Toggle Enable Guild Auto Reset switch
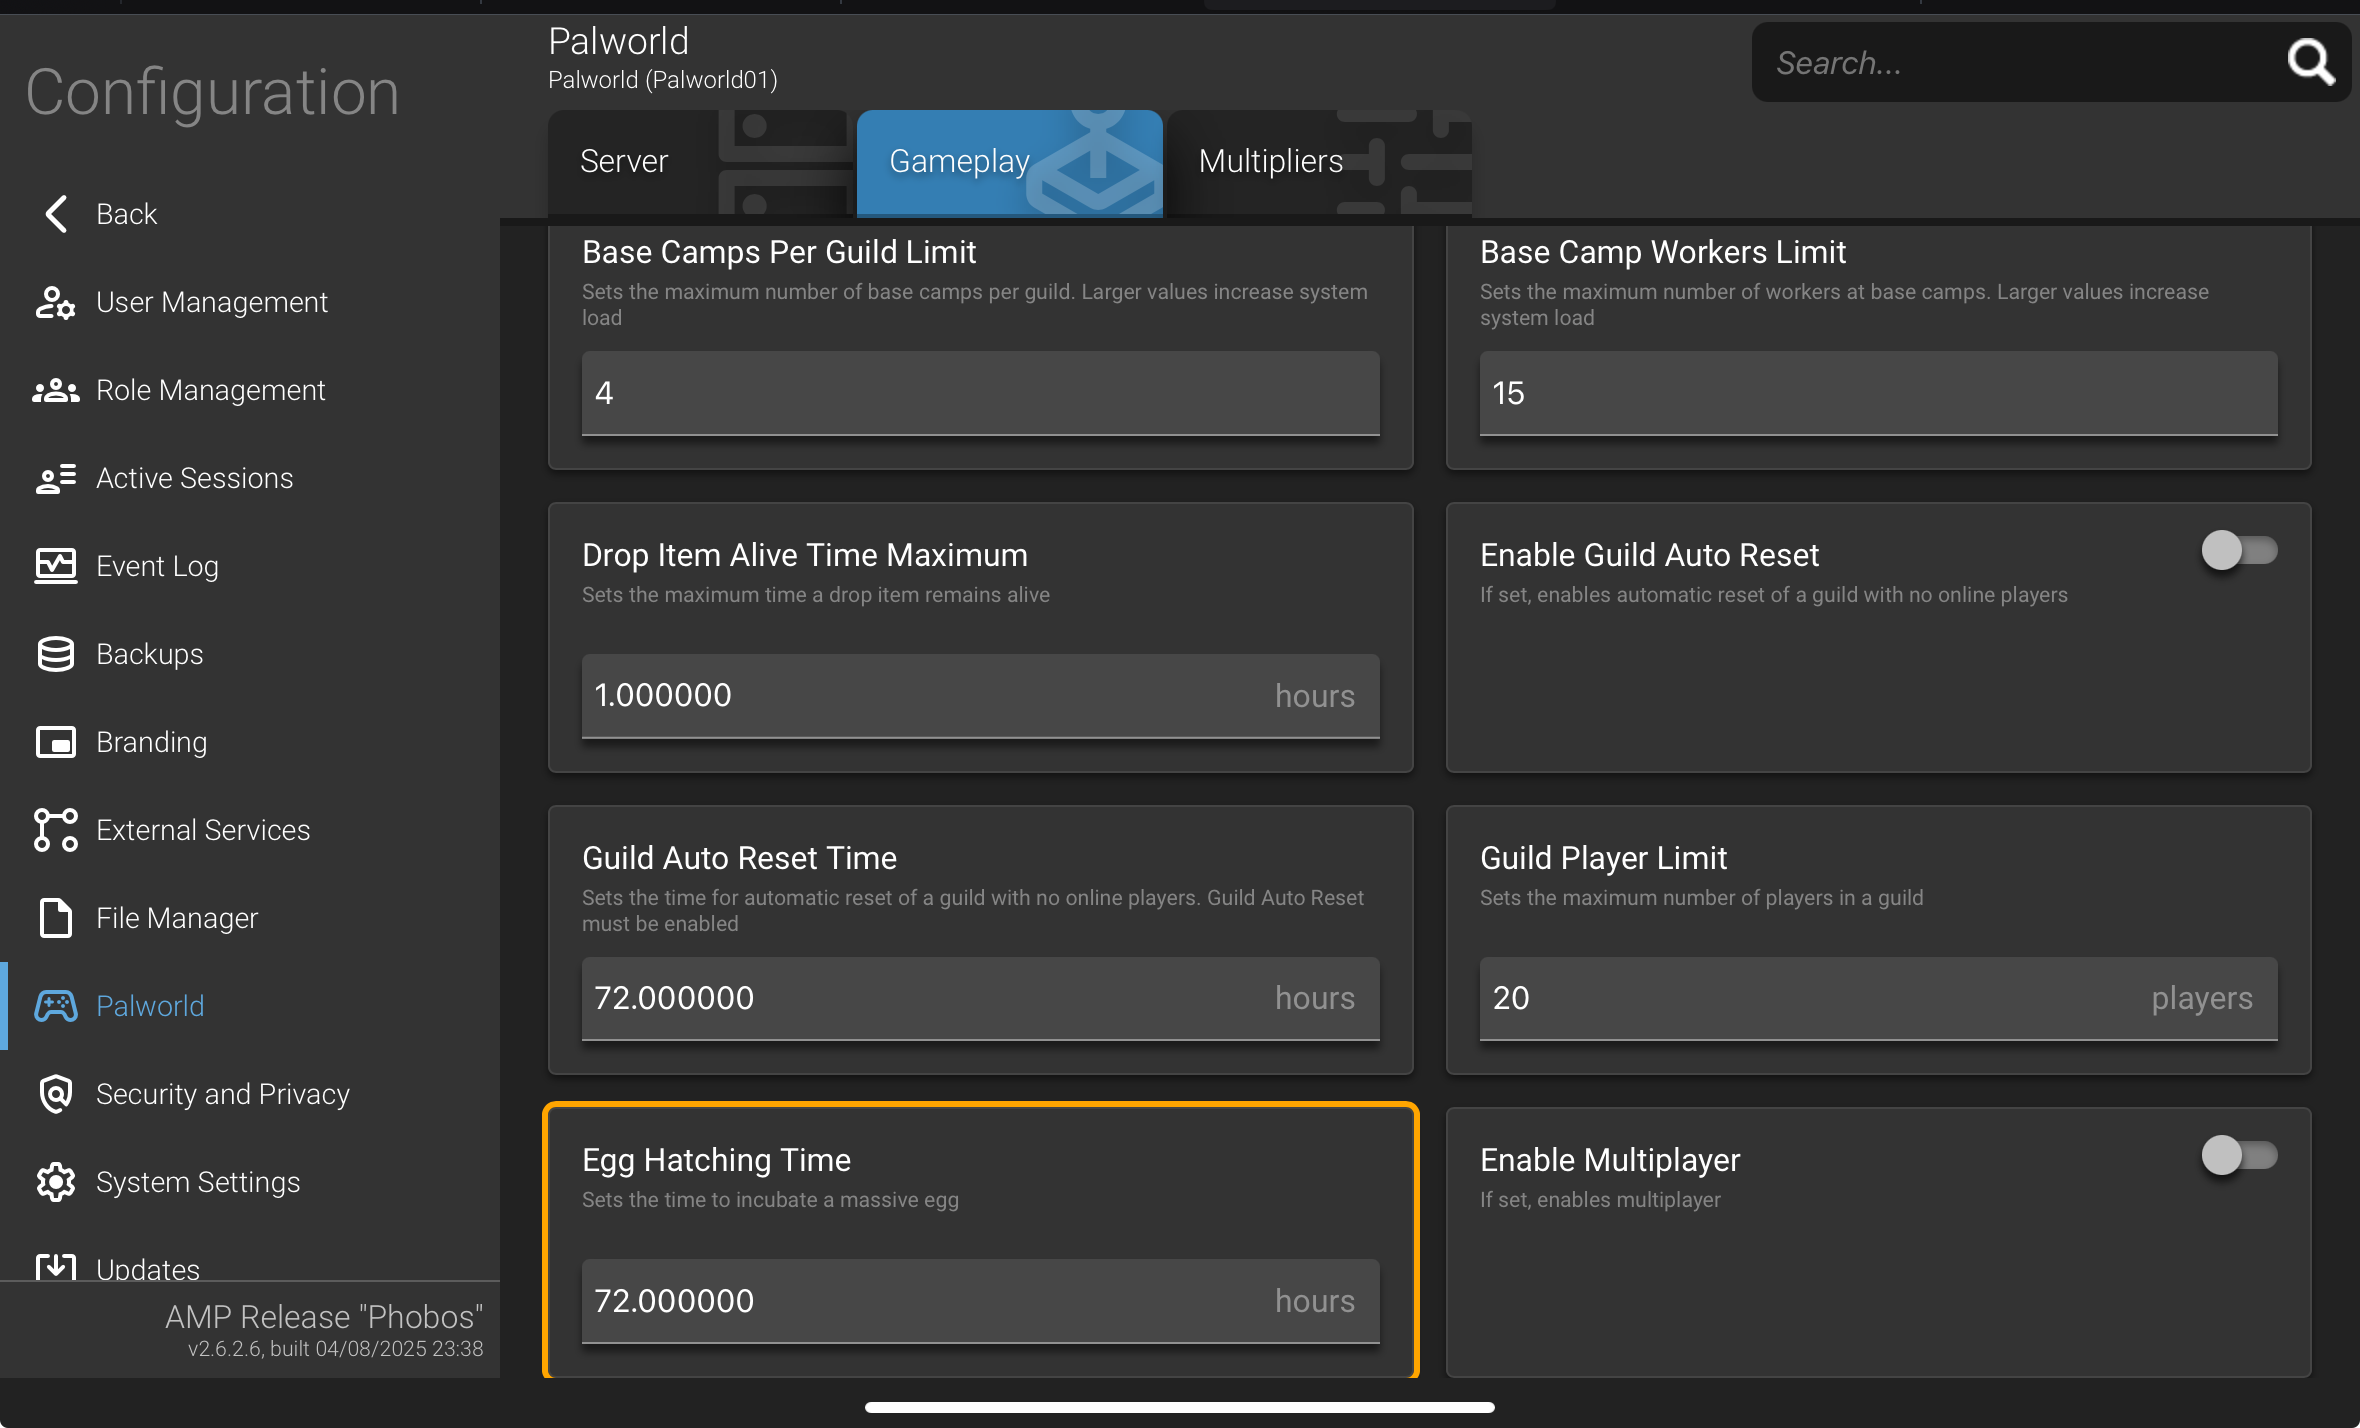 [2238, 550]
